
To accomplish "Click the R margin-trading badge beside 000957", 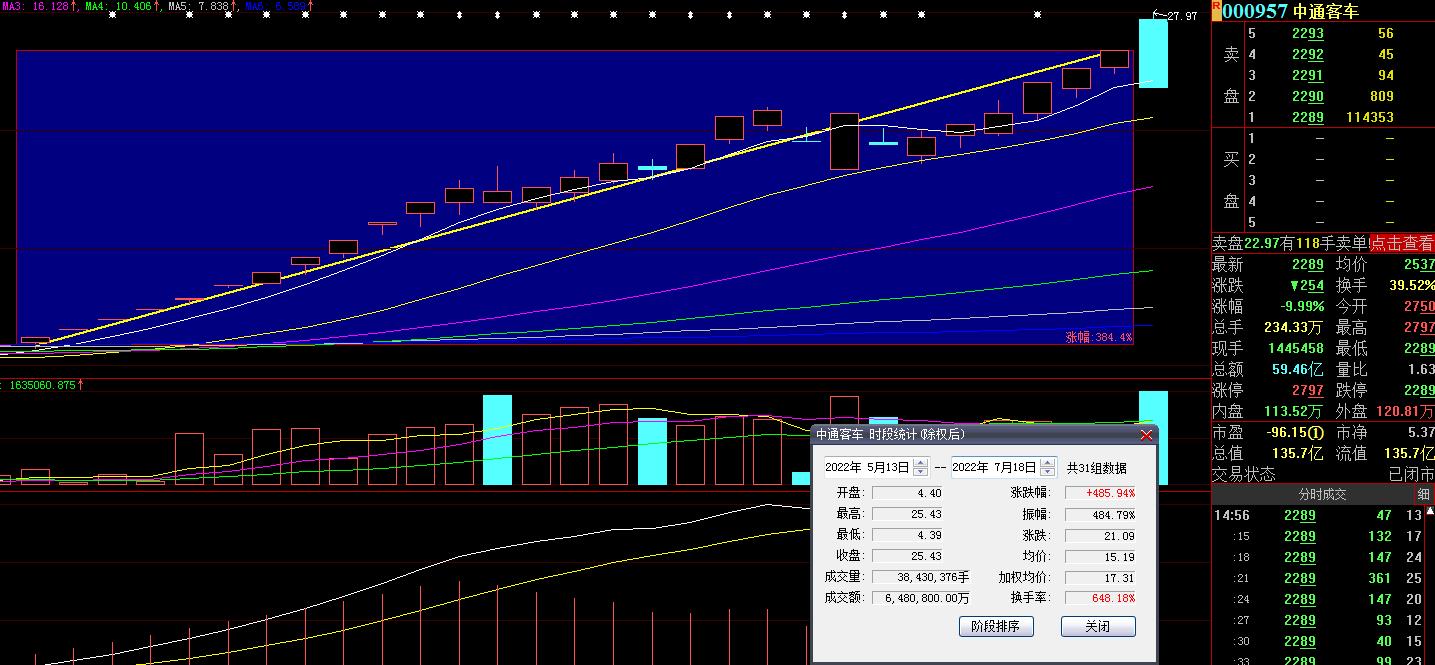I will [x=1216, y=9].
